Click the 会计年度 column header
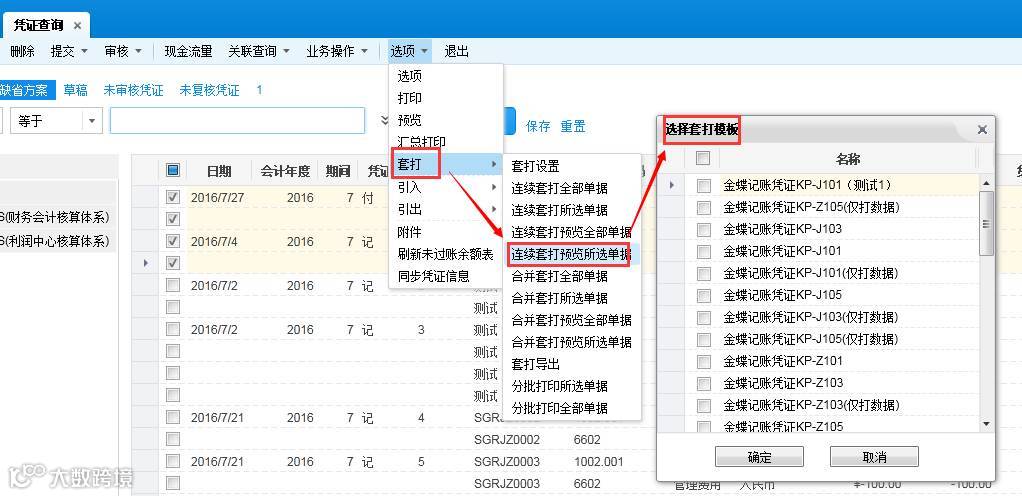This screenshot has height=496, width=1022. click(285, 171)
